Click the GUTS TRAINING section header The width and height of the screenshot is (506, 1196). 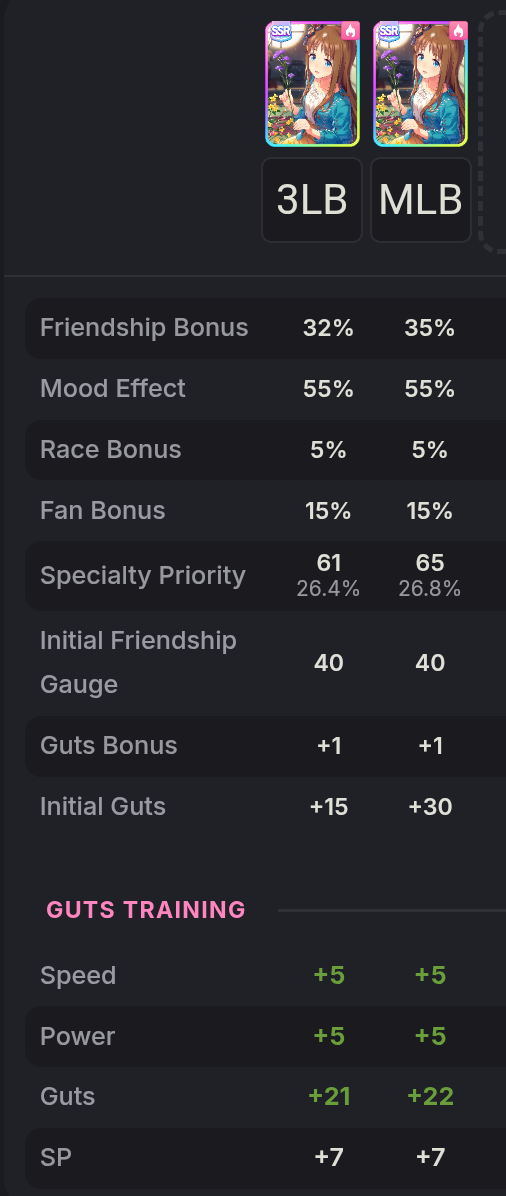click(x=147, y=910)
